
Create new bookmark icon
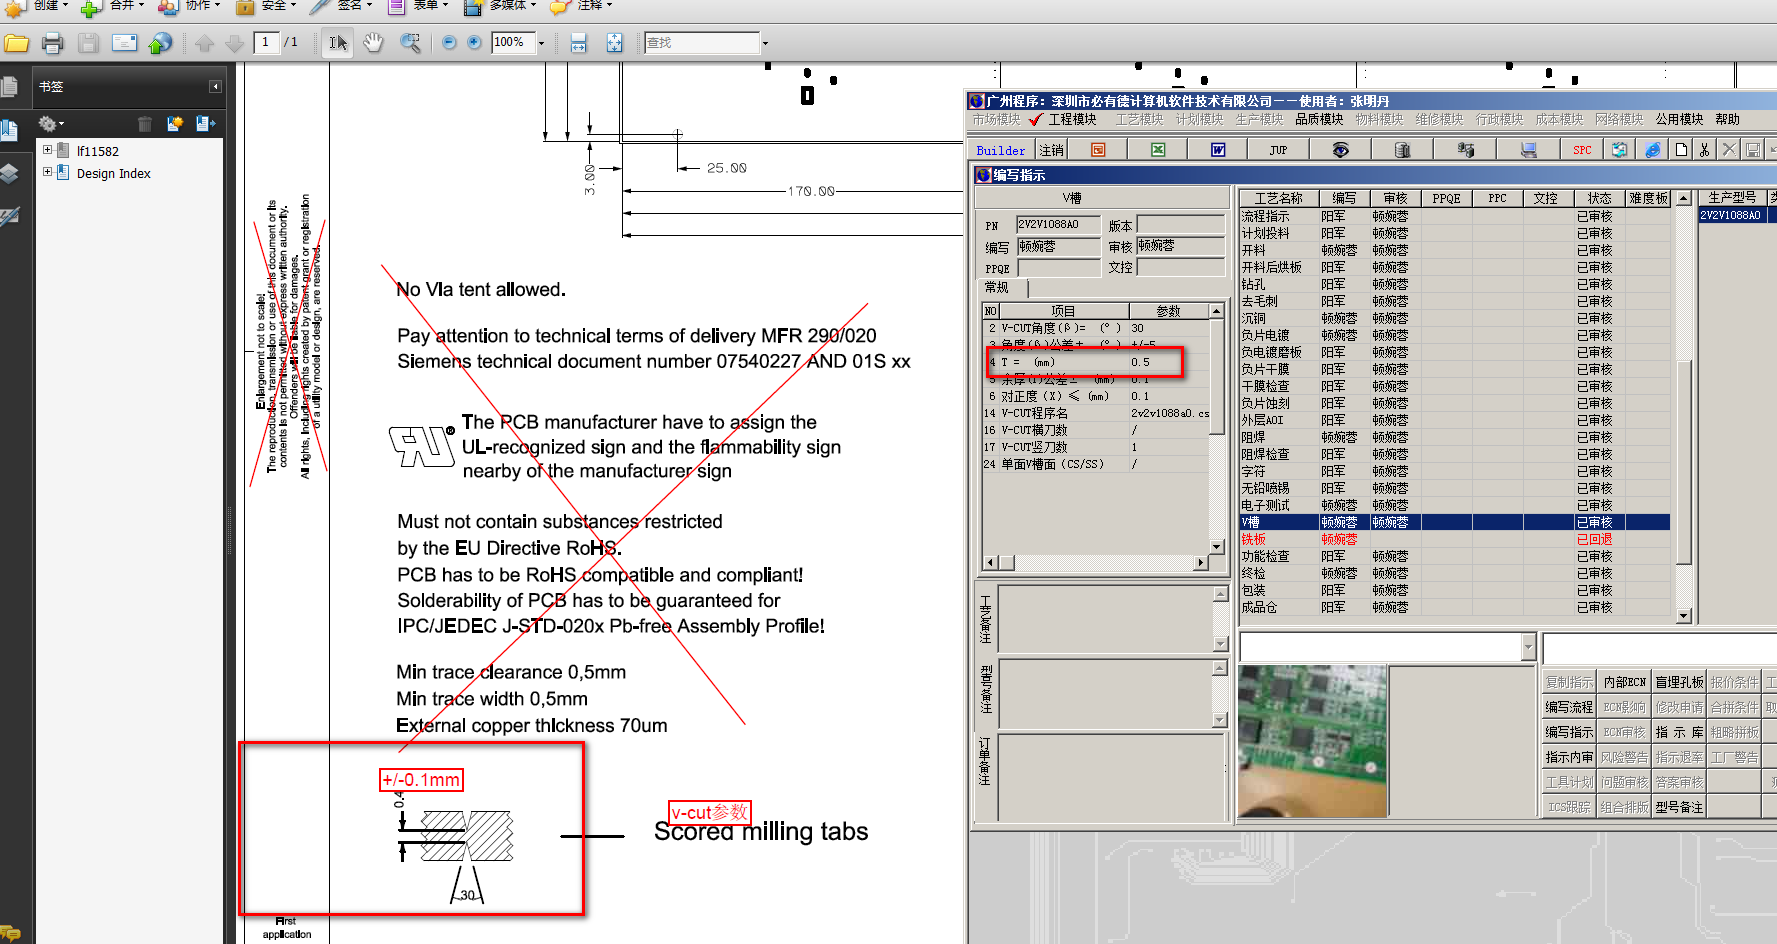pyautogui.click(x=175, y=124)
